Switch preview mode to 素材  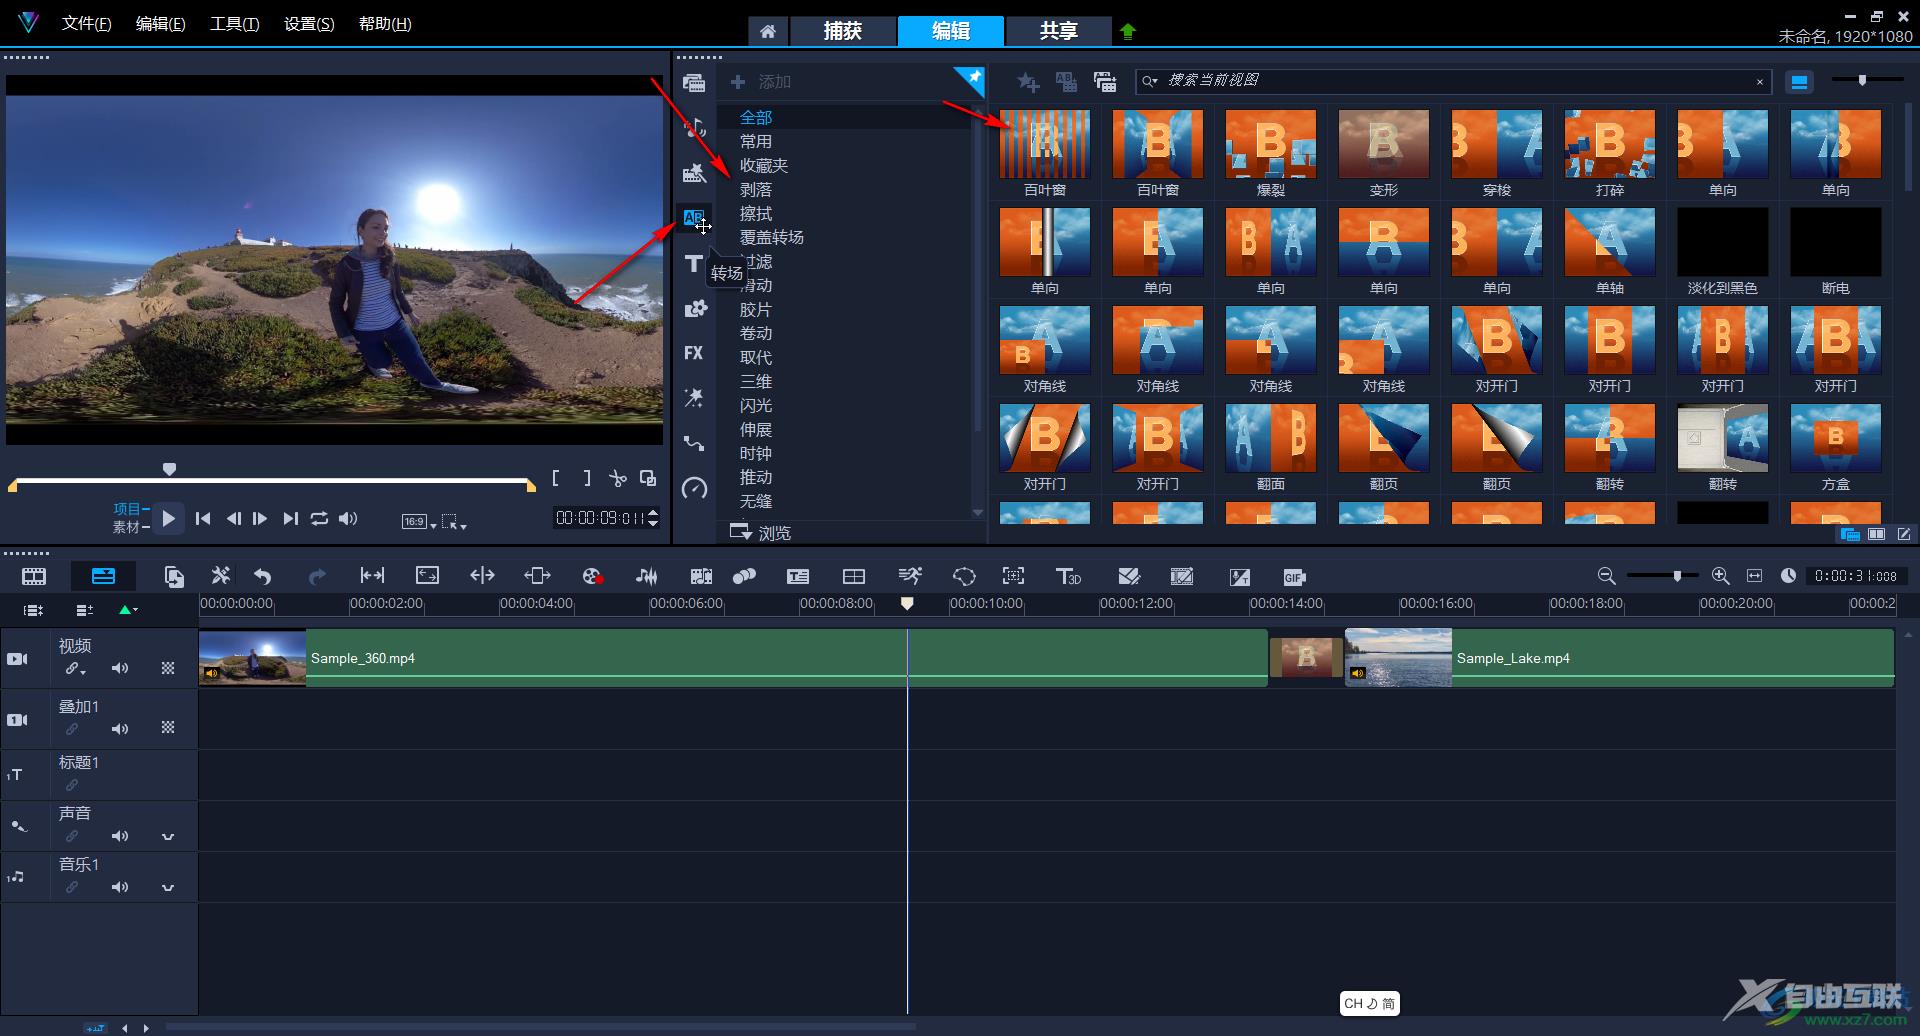126,527
